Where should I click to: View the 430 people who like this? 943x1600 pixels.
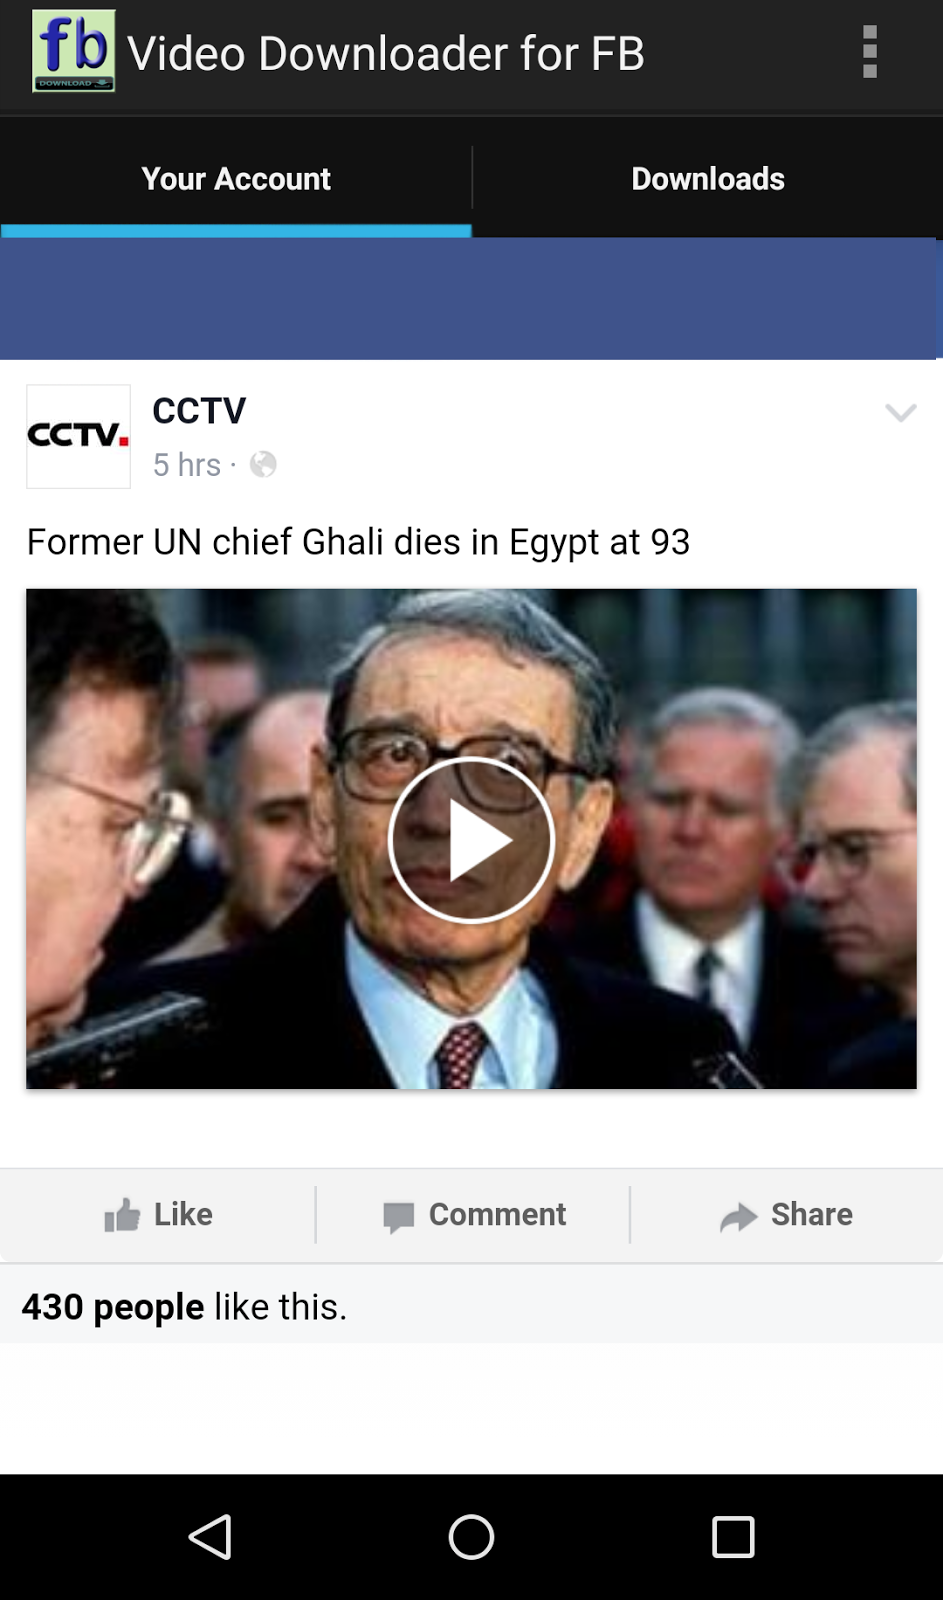pos(113,1307)
